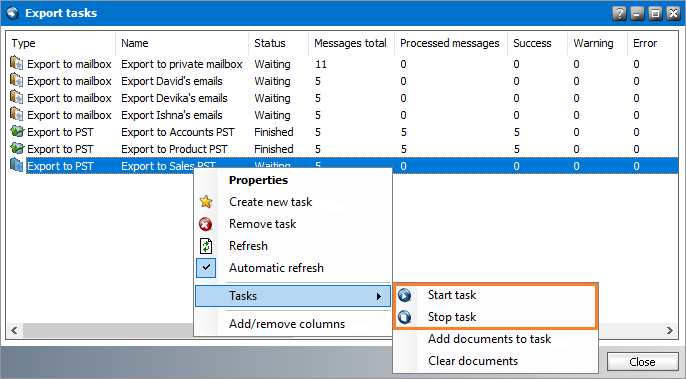Click the PST icon of Export to Accounts PST
686x379 pixels.
17,131
